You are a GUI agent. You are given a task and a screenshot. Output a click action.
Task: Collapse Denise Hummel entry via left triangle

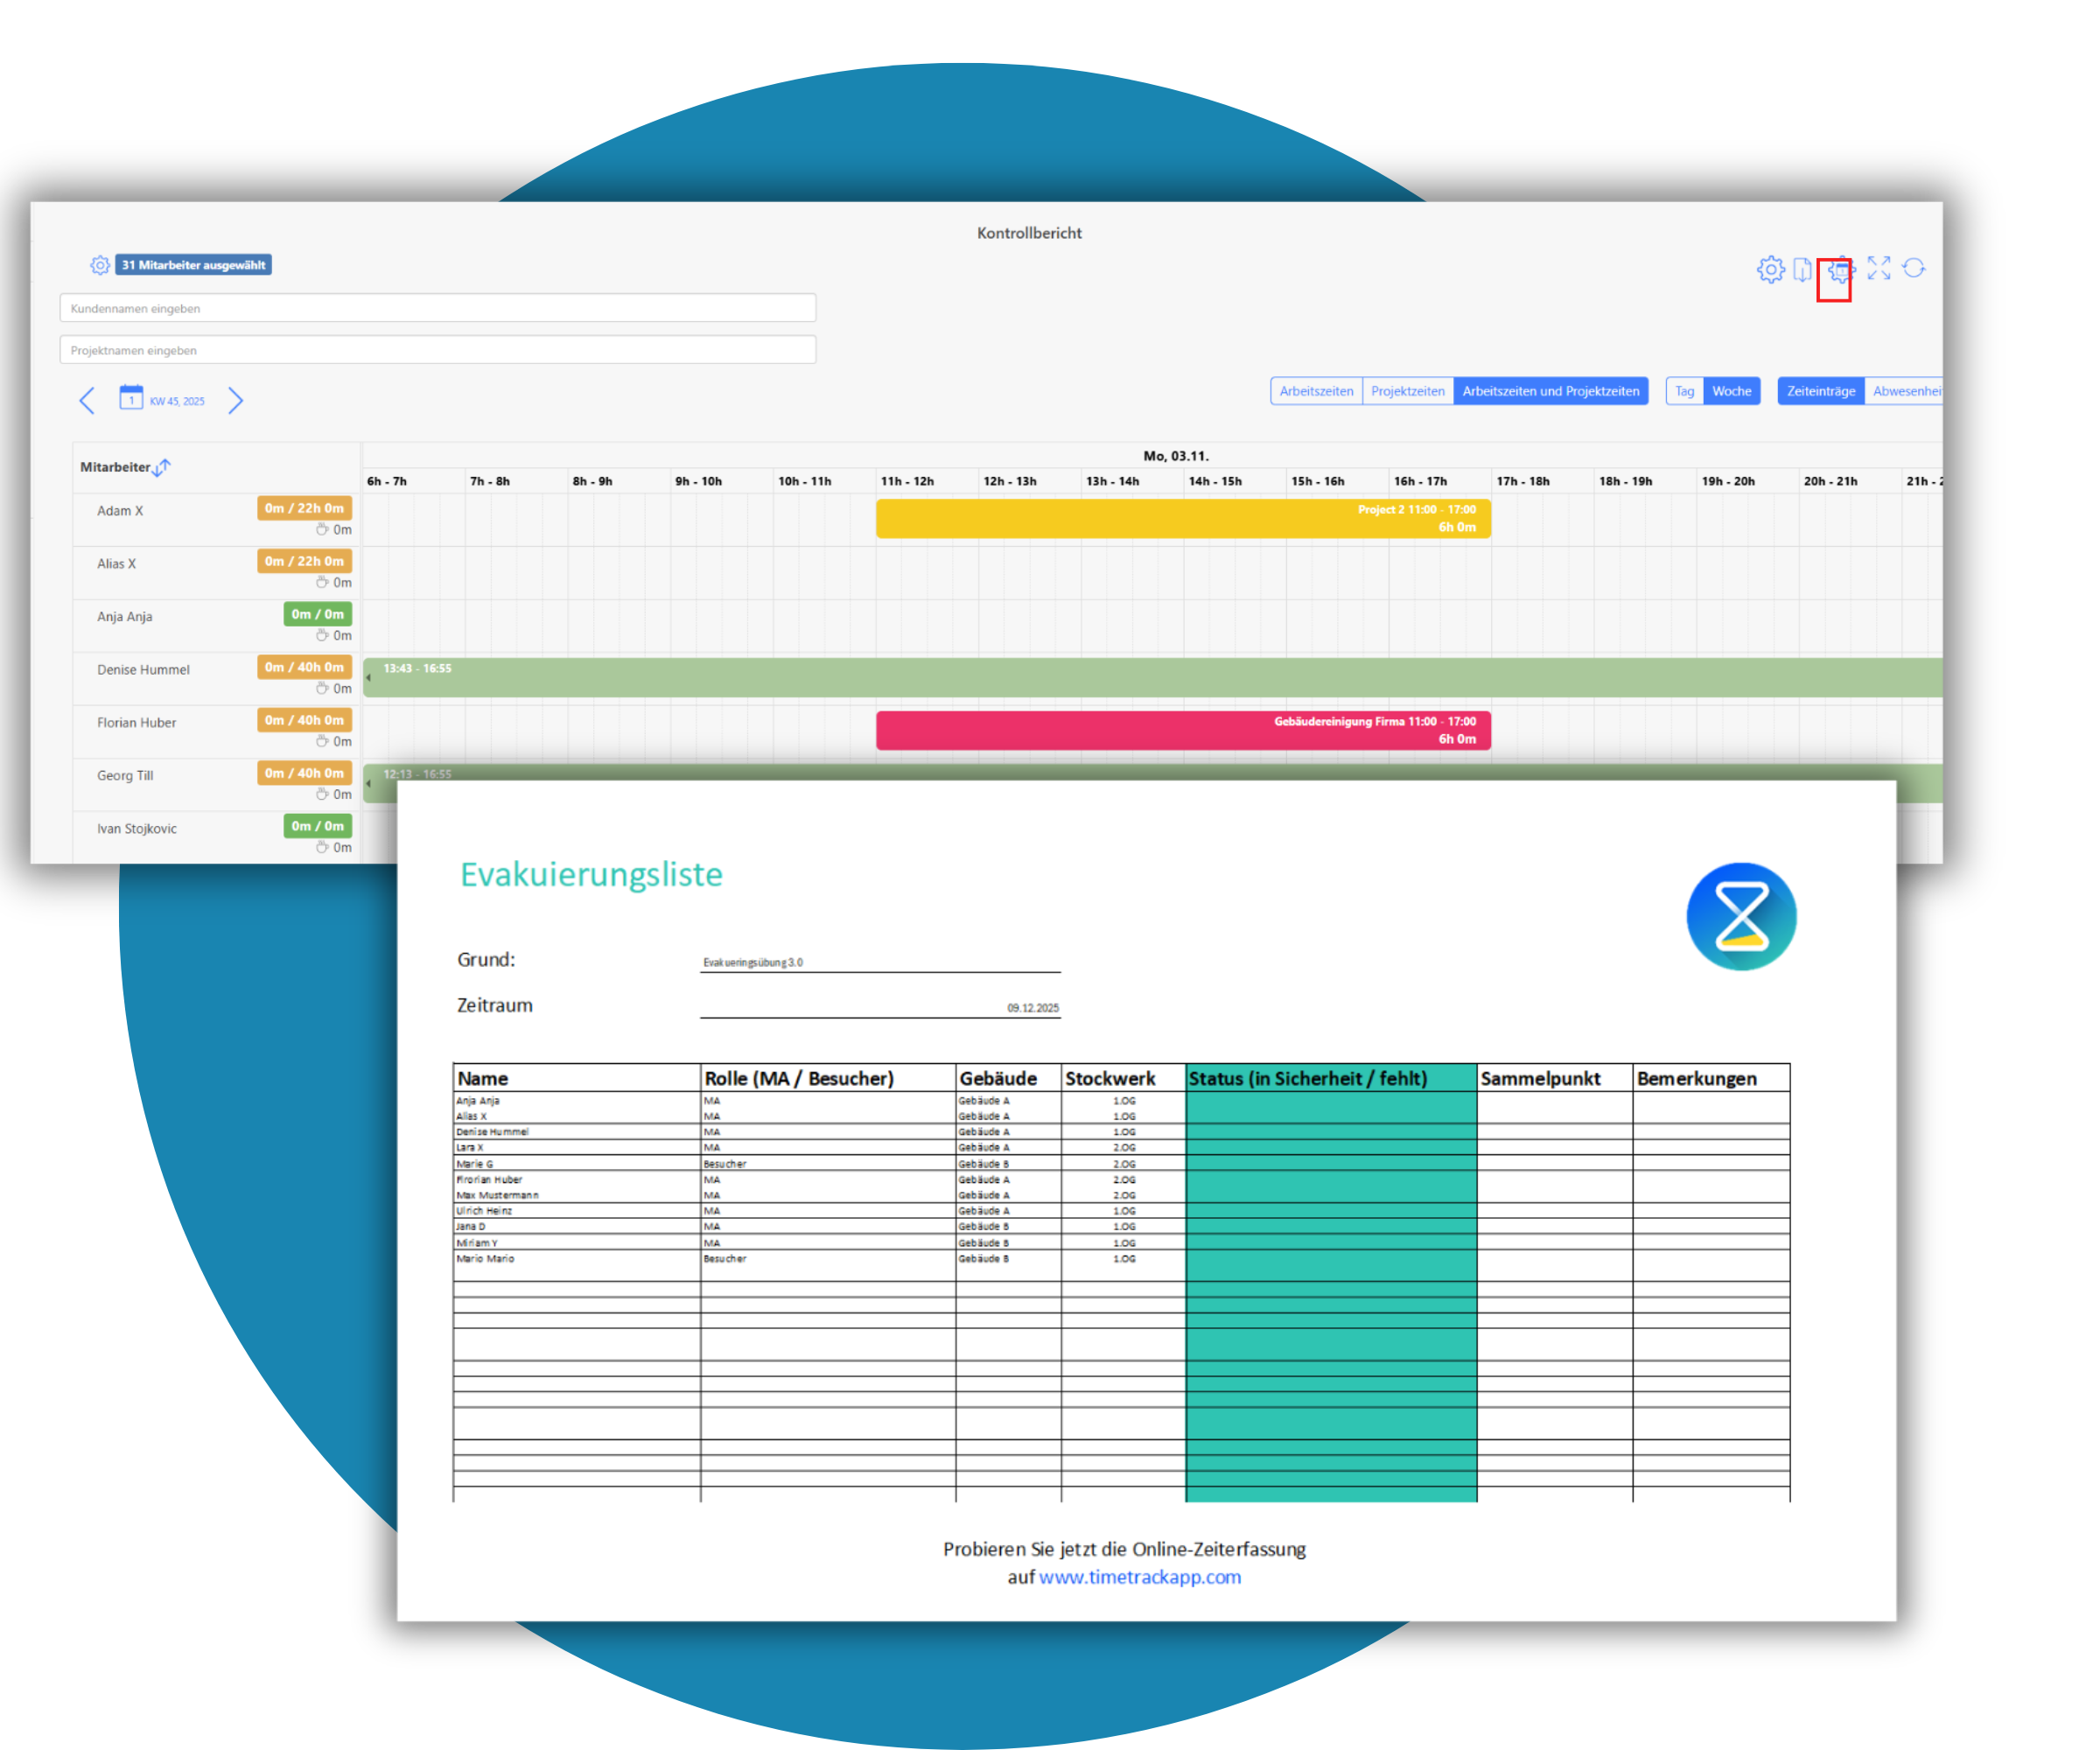pos(368,678)
